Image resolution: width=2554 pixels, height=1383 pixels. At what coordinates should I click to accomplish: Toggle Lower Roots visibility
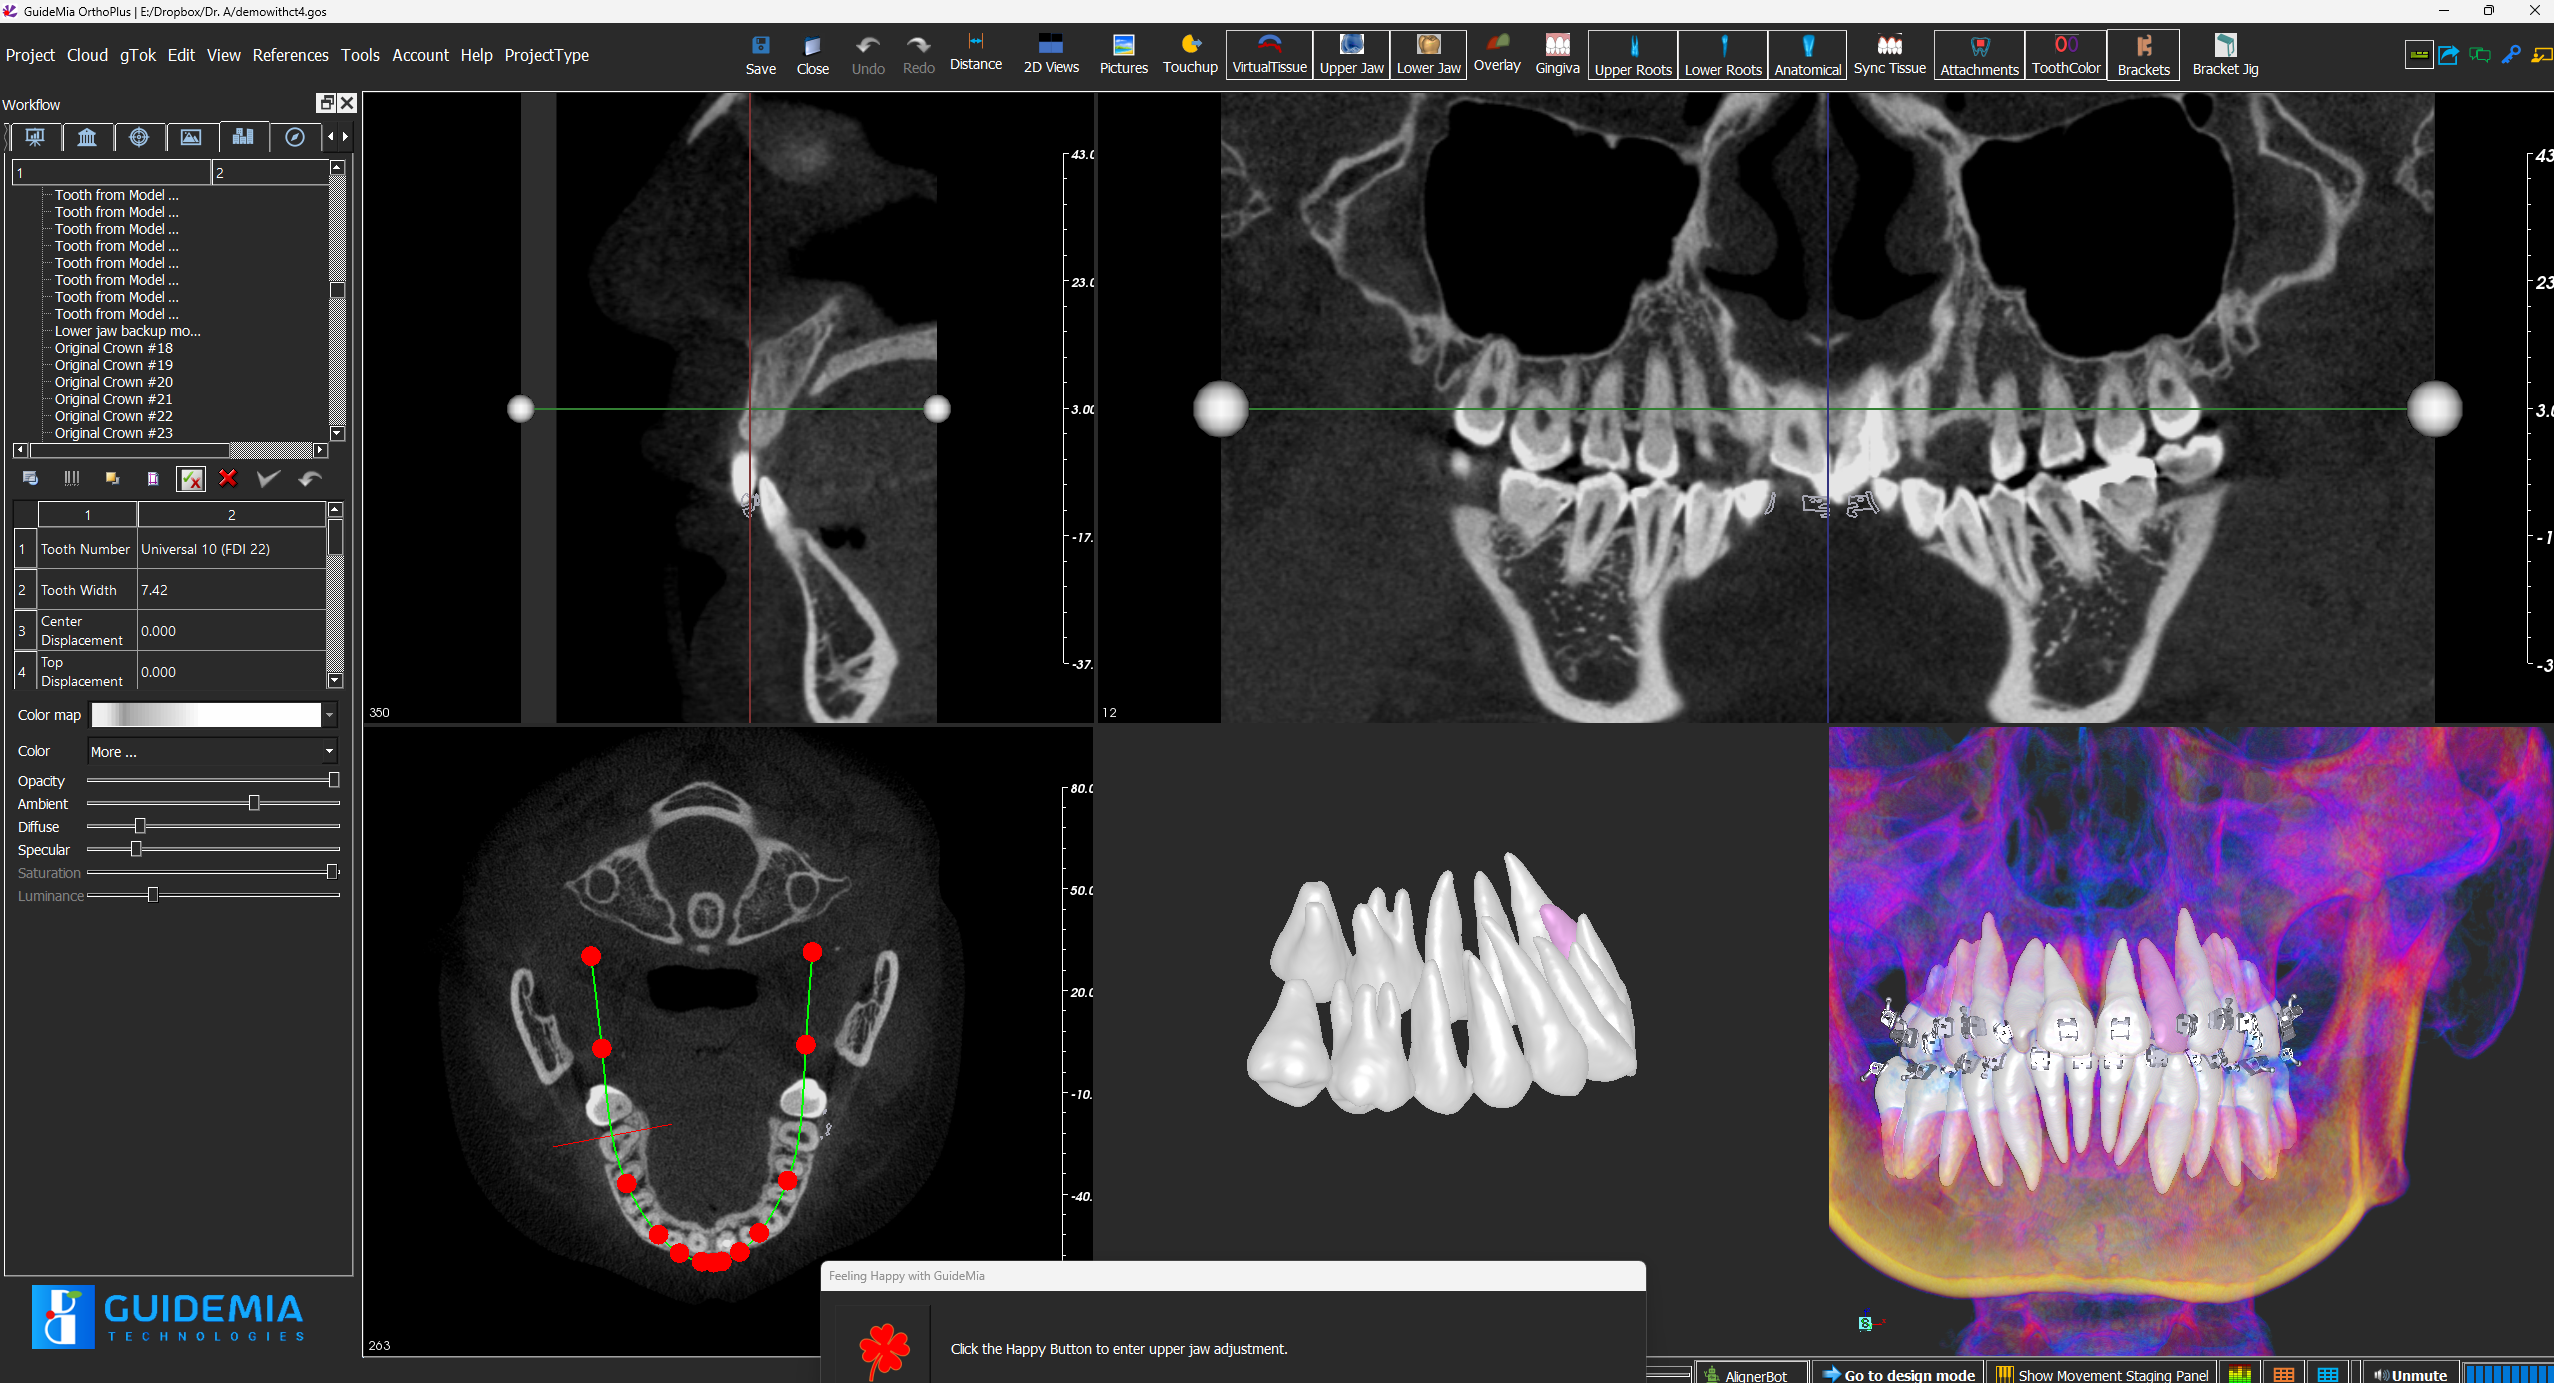click(x=1722, y=54)
